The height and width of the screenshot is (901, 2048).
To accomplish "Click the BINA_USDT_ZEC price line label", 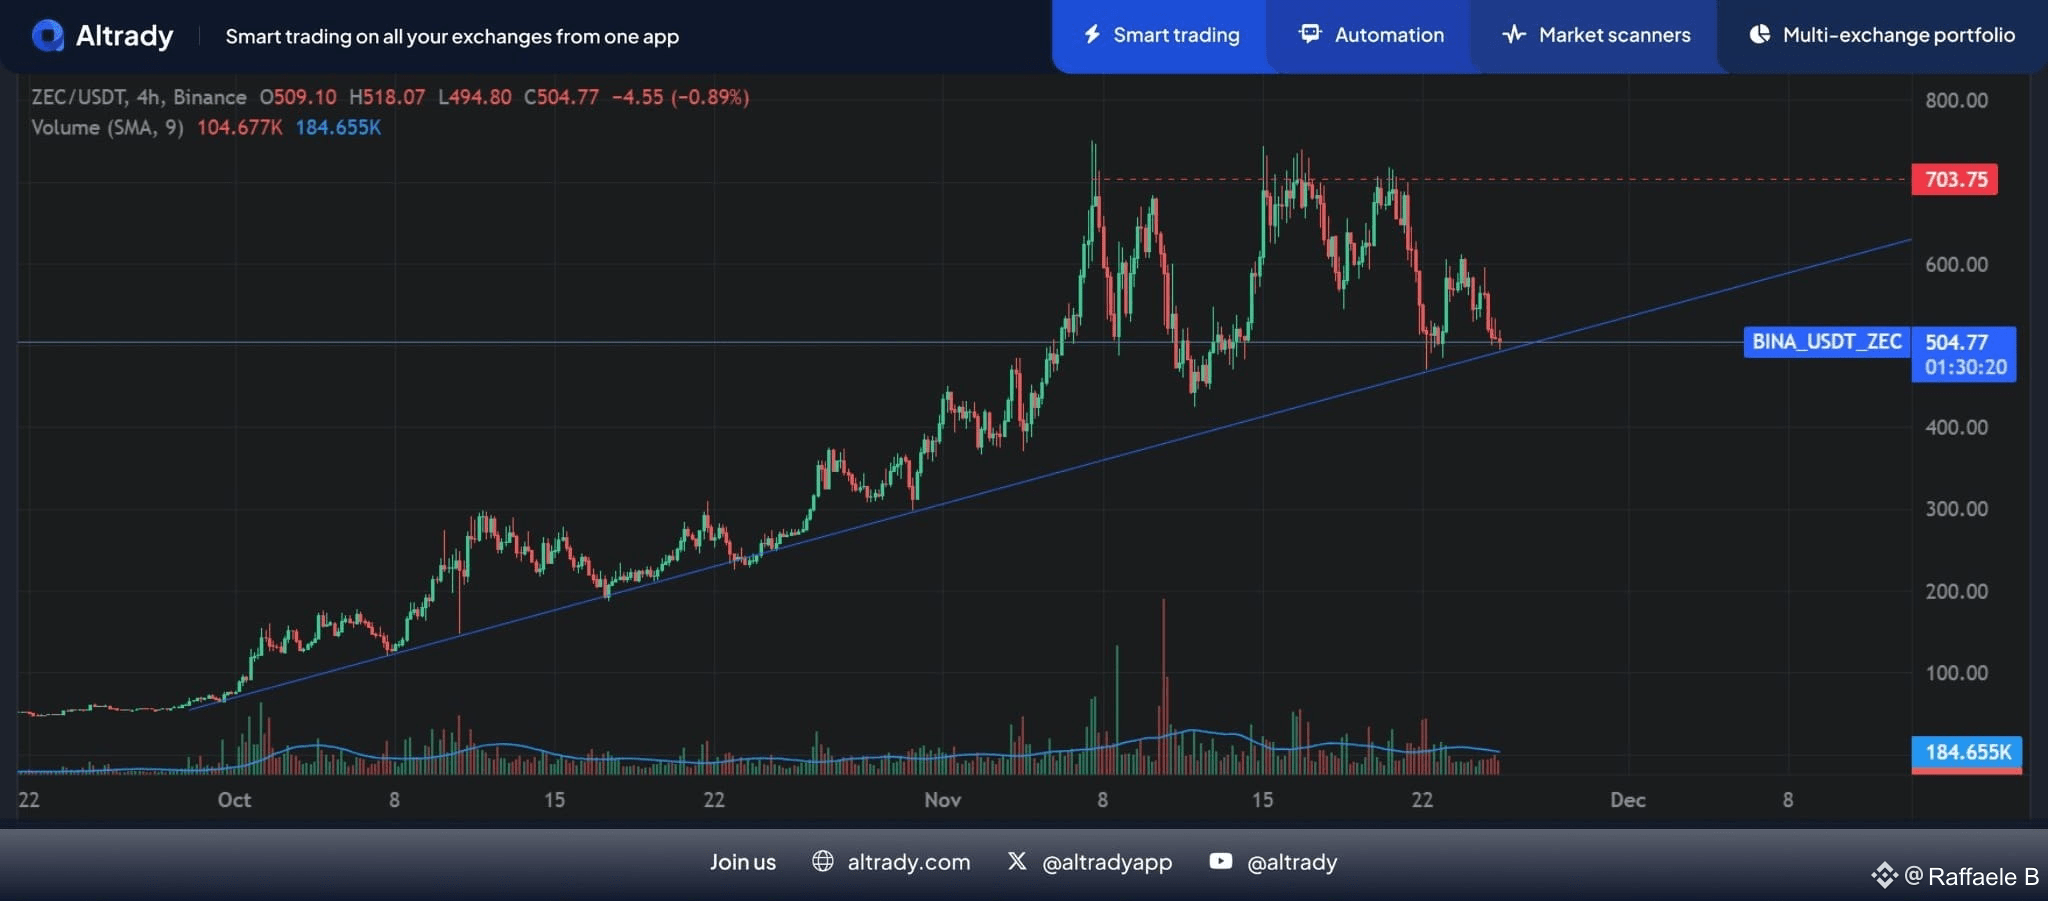I will click(x=1827, y=342).
